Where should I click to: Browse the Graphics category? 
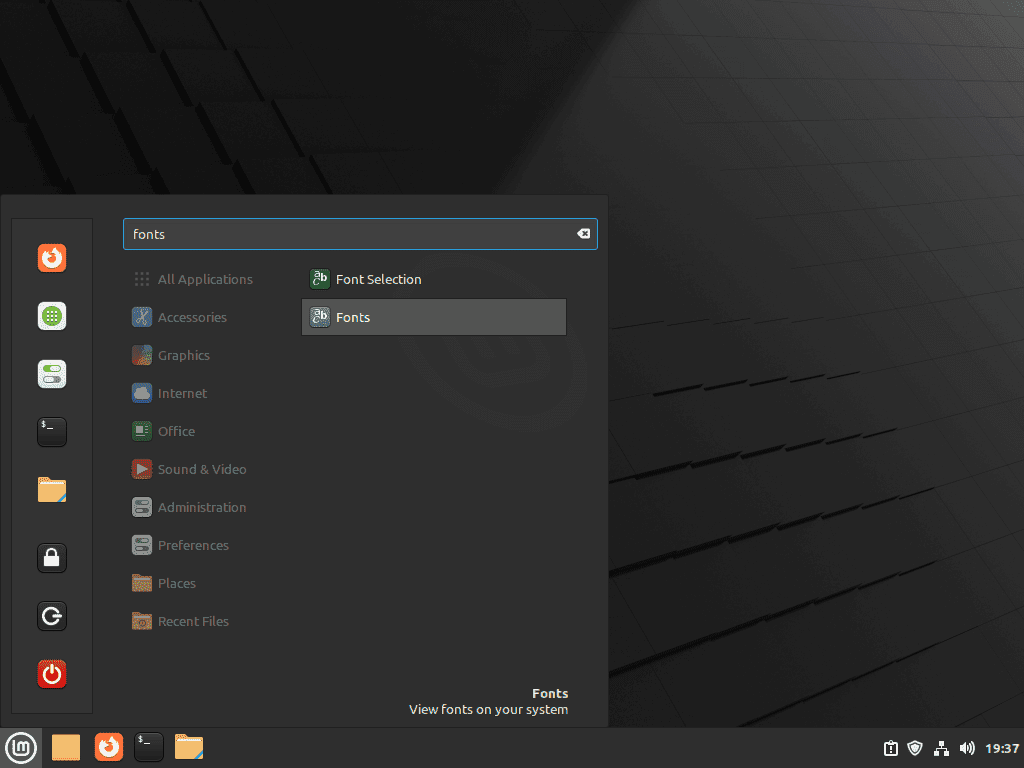tap(184, 355)
